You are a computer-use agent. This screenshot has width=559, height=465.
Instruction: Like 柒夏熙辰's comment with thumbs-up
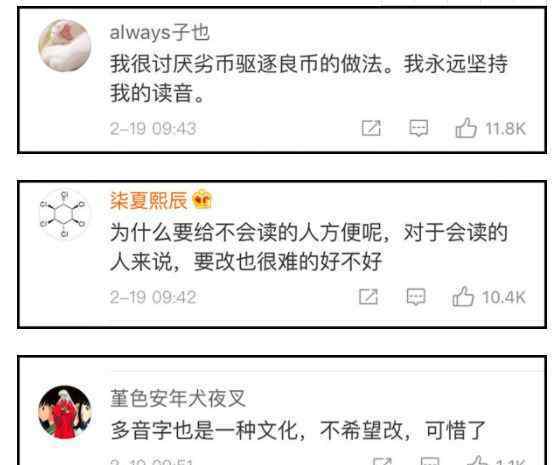click(x=463, y=296)
